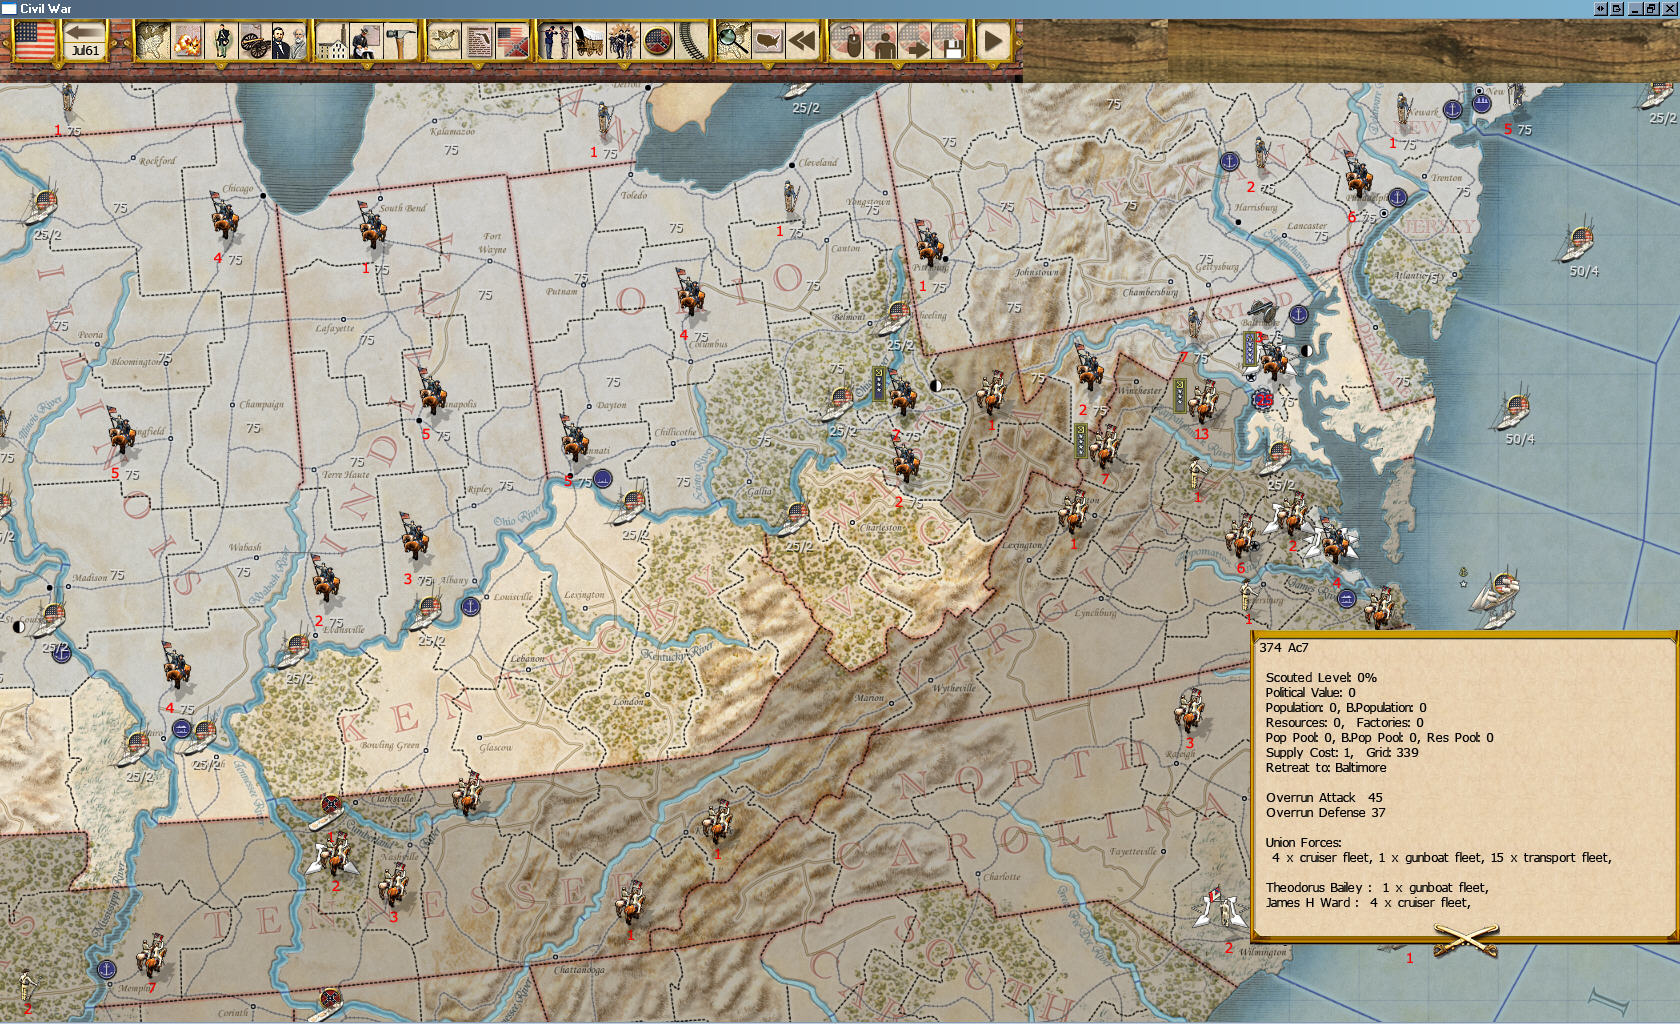Click the Bowling Green city label
This screenshot has height=1024, width=1680.
point(390,745)
